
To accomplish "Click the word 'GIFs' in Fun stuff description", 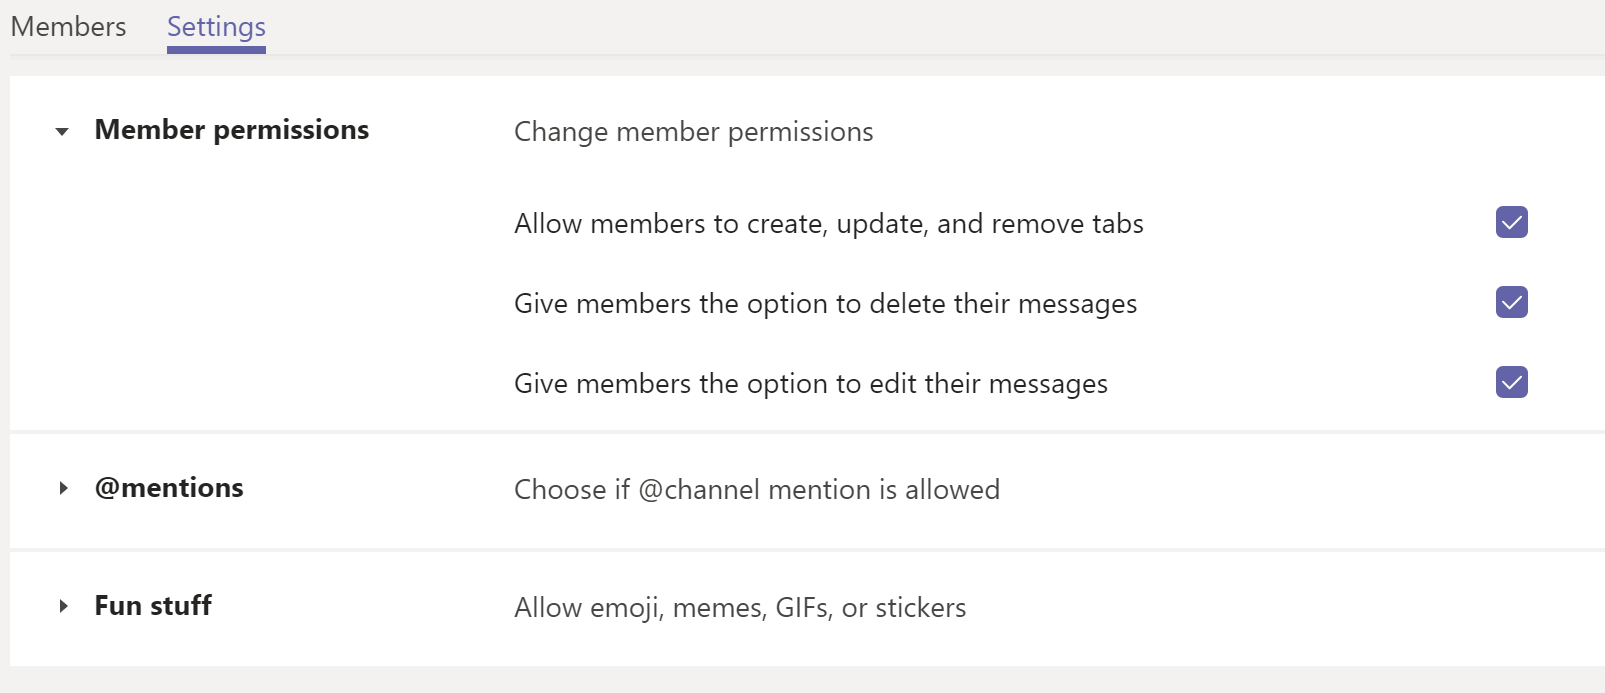I will (x=803, y=608).
